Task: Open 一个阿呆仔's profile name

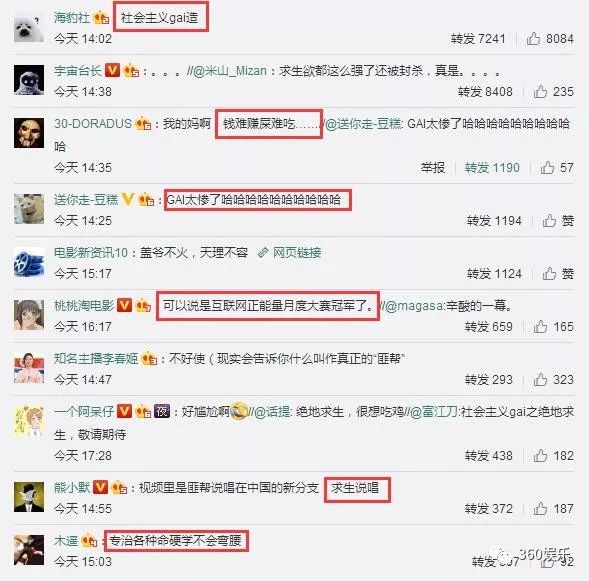Action: [x=84, y=412]
